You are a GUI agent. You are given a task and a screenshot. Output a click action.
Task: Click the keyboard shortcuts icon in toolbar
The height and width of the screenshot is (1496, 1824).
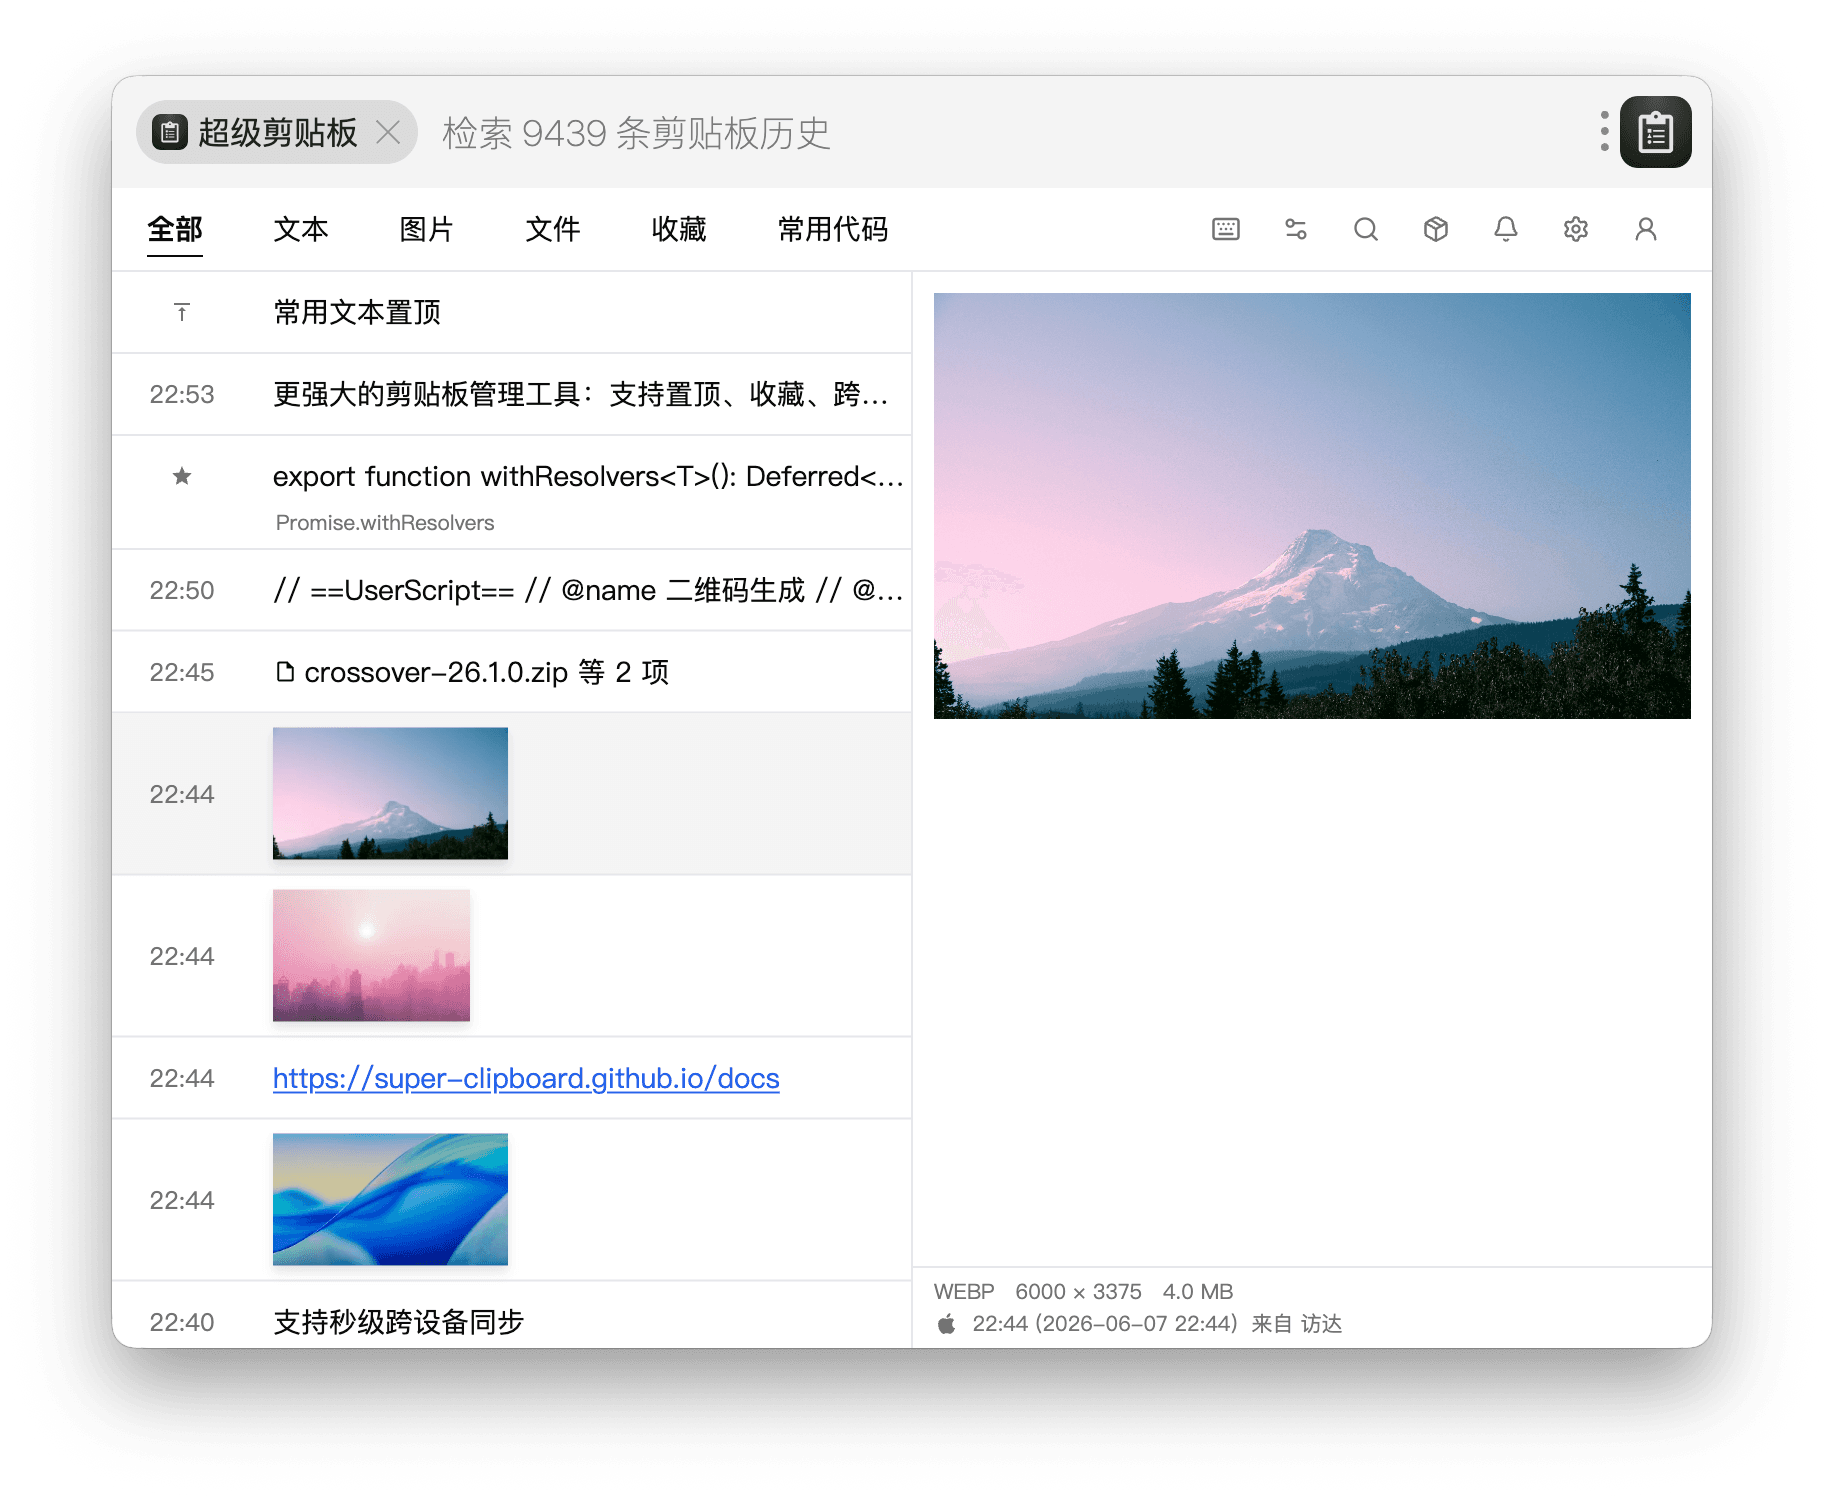point(1225,229)
